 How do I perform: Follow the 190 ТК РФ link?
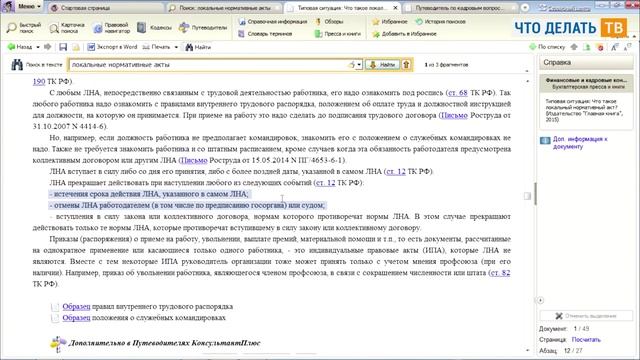pyautogui.click(x=39, y=81)
